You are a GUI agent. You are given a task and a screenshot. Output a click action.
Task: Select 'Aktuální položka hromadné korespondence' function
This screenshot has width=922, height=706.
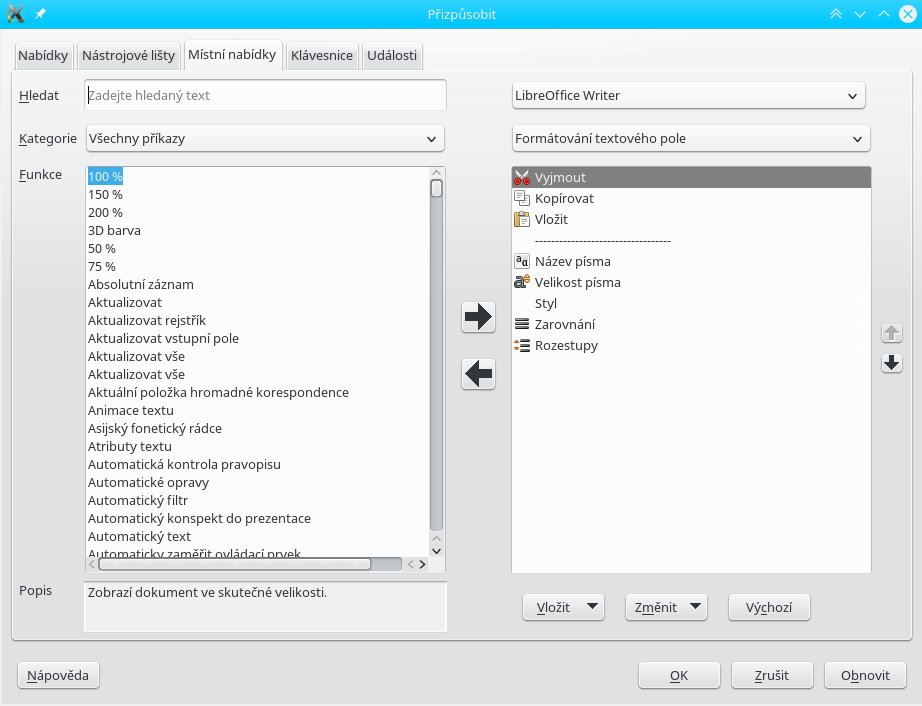tap(218, 393)
